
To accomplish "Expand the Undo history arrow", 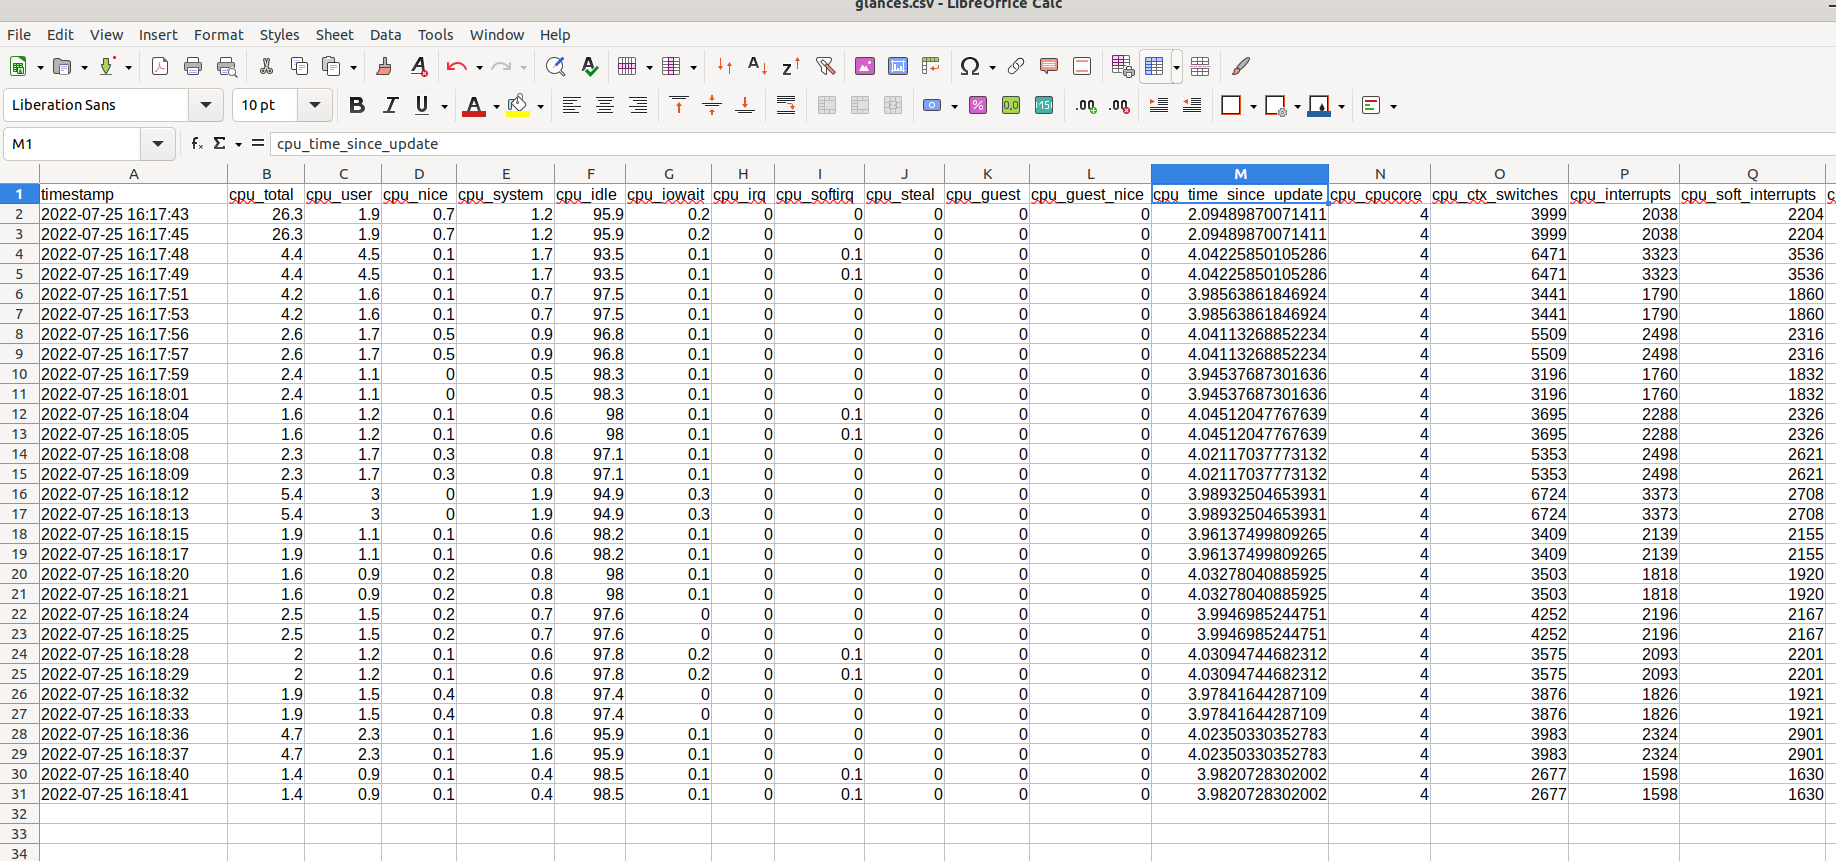I will (479, 67).
